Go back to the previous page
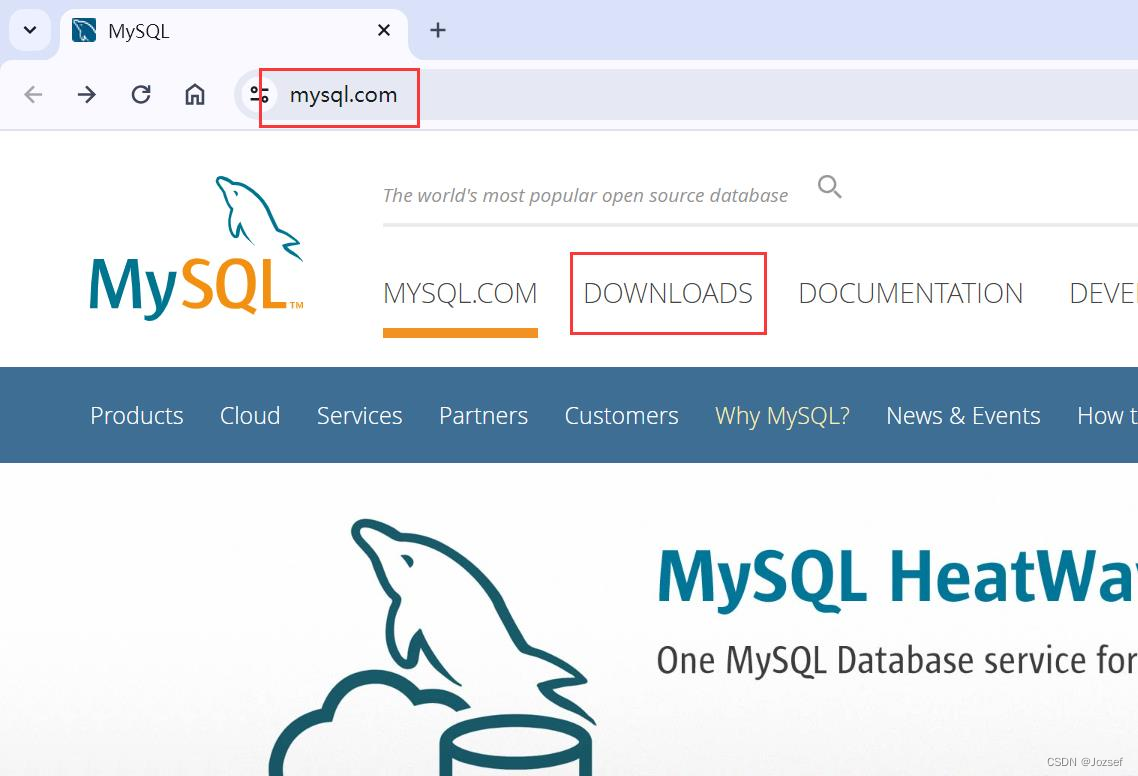This screenshot has height=776, width=1138. click(33, 94)
